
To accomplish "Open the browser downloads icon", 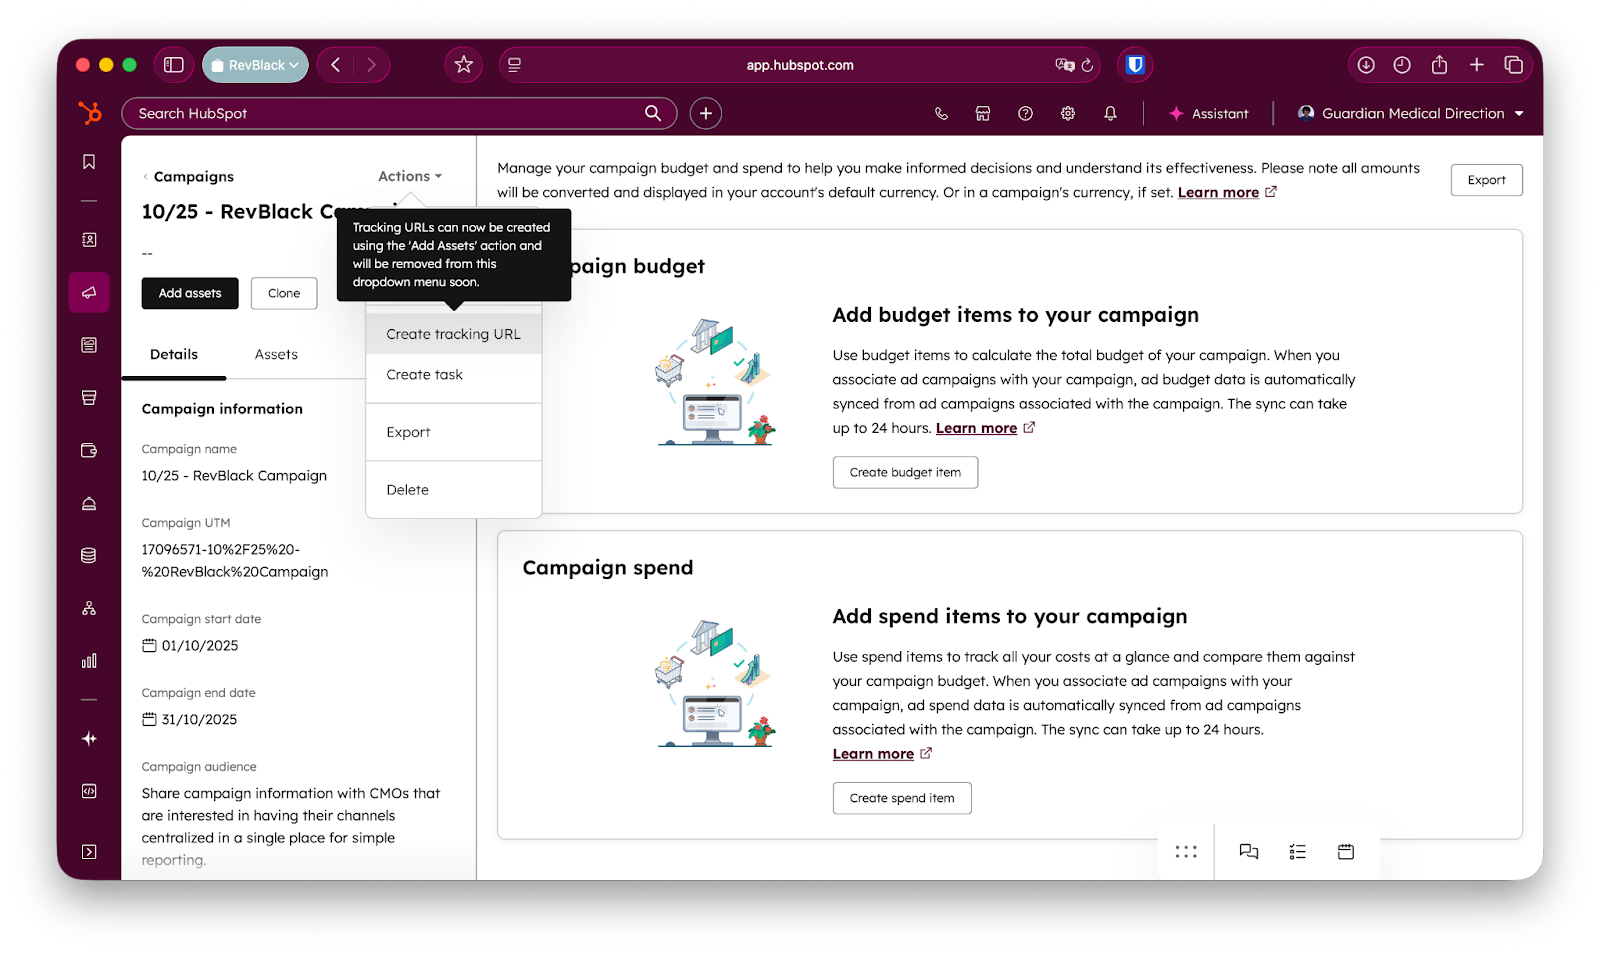I will (1366, 65).
